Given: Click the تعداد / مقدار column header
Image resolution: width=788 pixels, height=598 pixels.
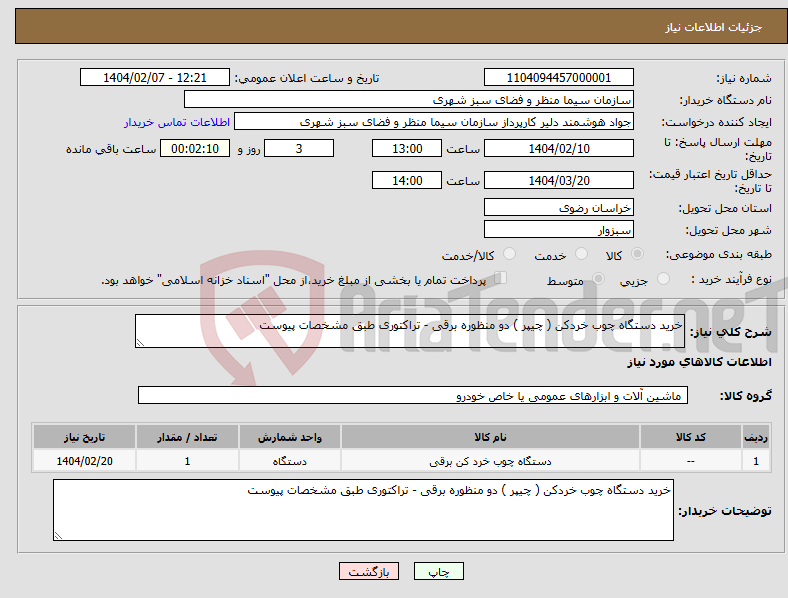Looking at the screenshot, I should tap(187, 437).
